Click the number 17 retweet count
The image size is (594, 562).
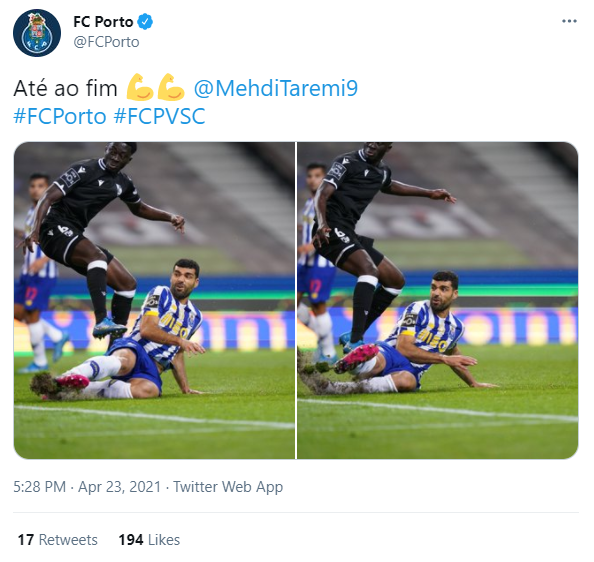click(26, 540)
